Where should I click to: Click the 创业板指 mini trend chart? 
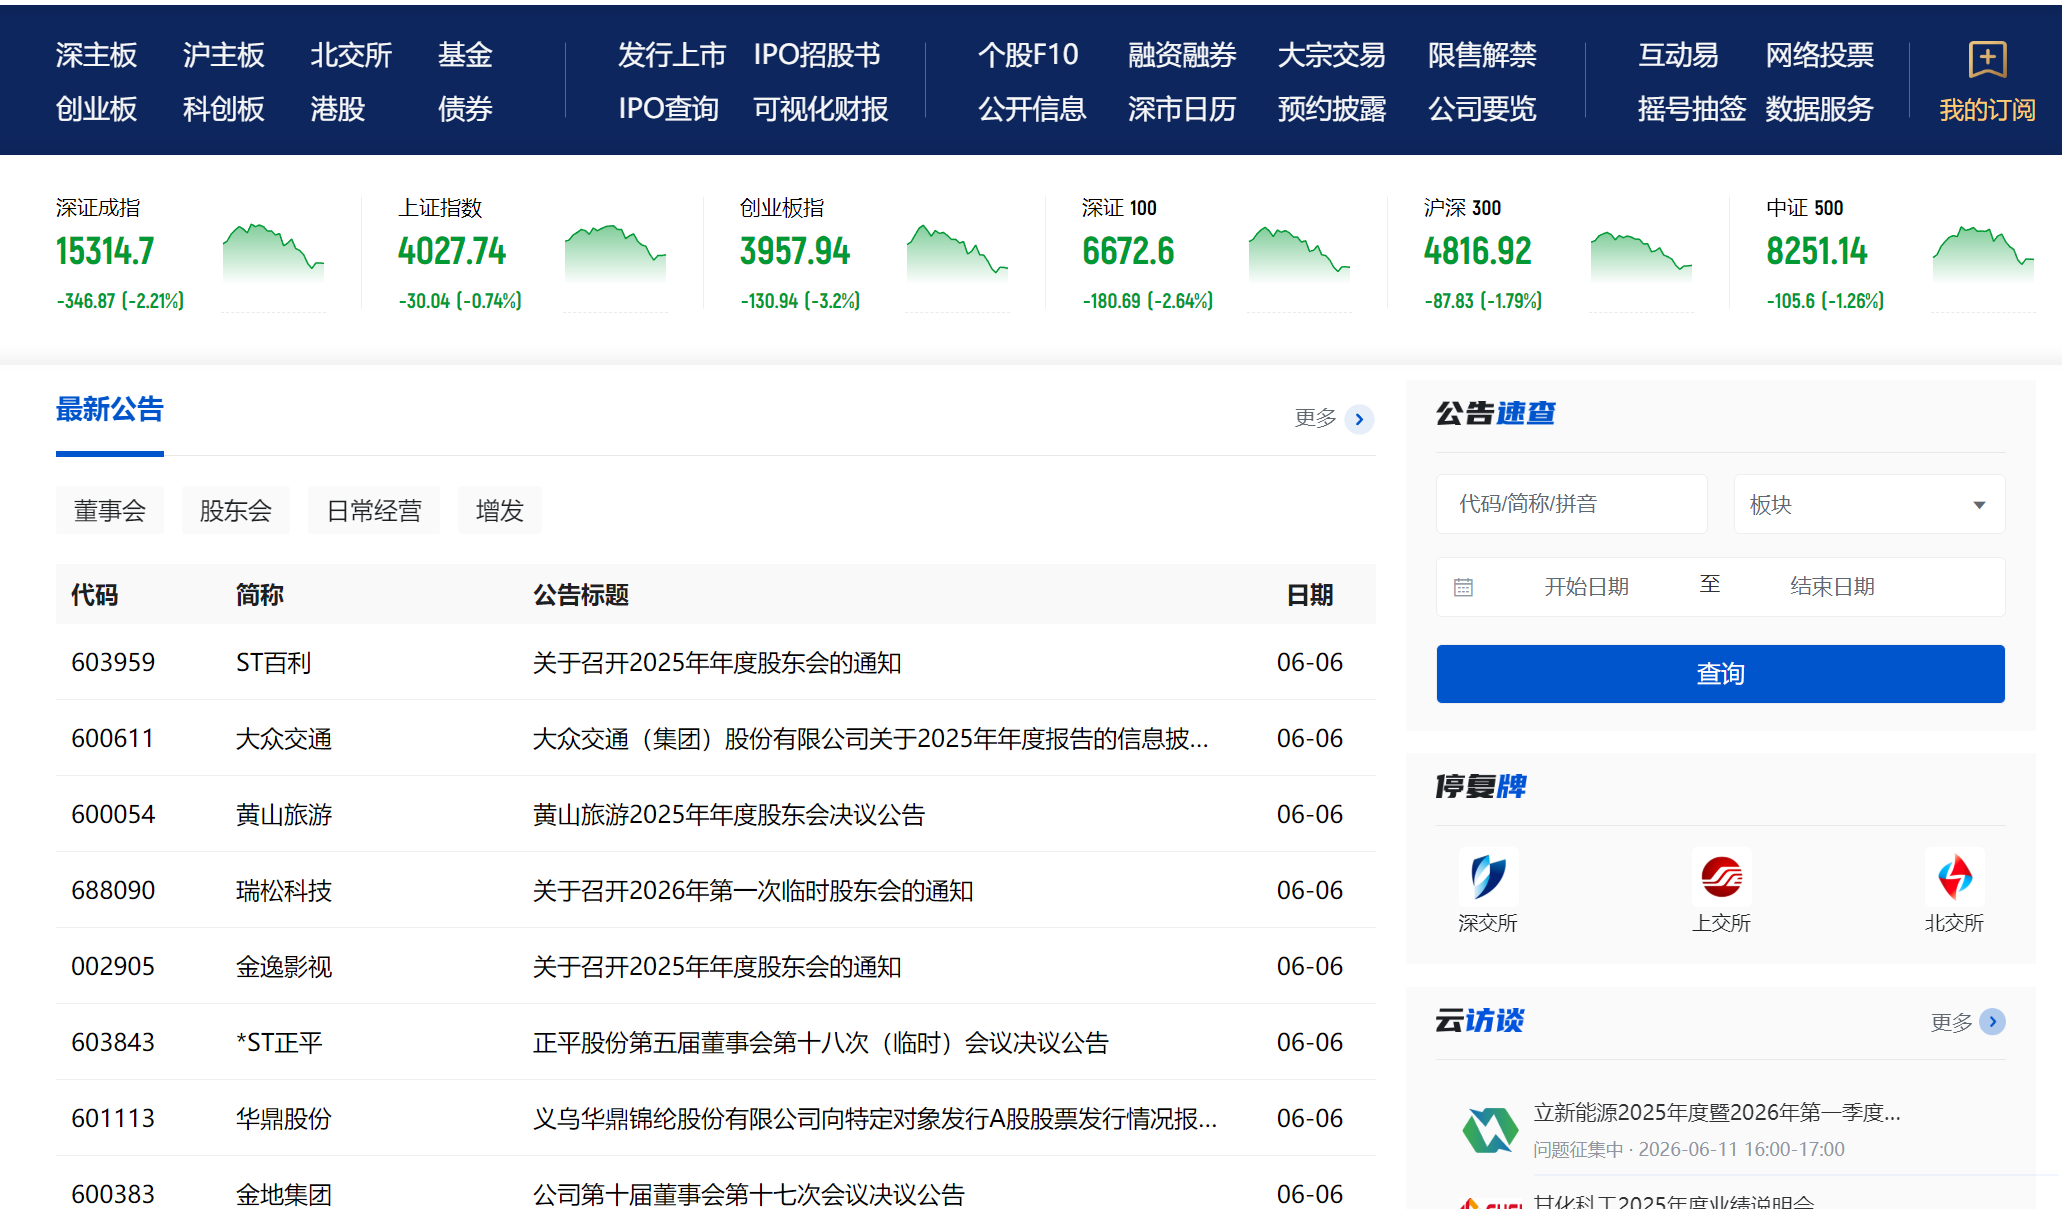pos(957,253)
